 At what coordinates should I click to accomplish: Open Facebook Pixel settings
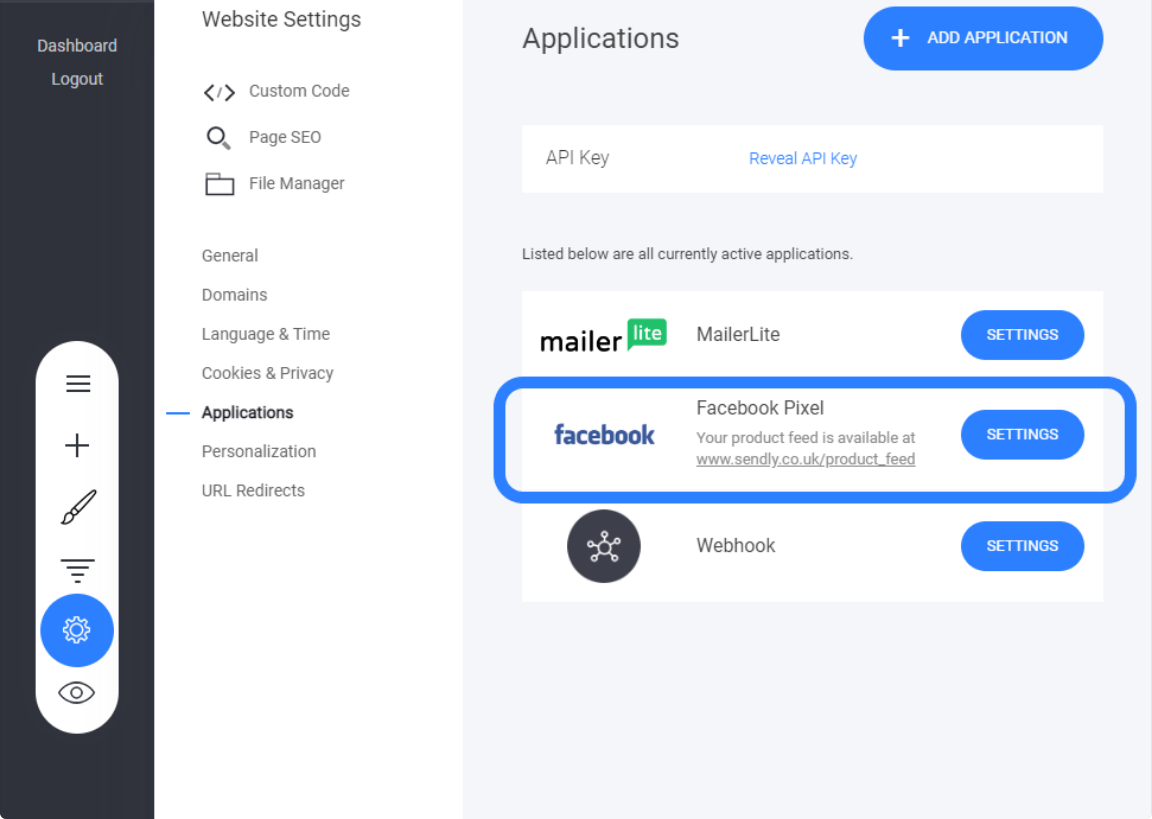point(1022,435)
